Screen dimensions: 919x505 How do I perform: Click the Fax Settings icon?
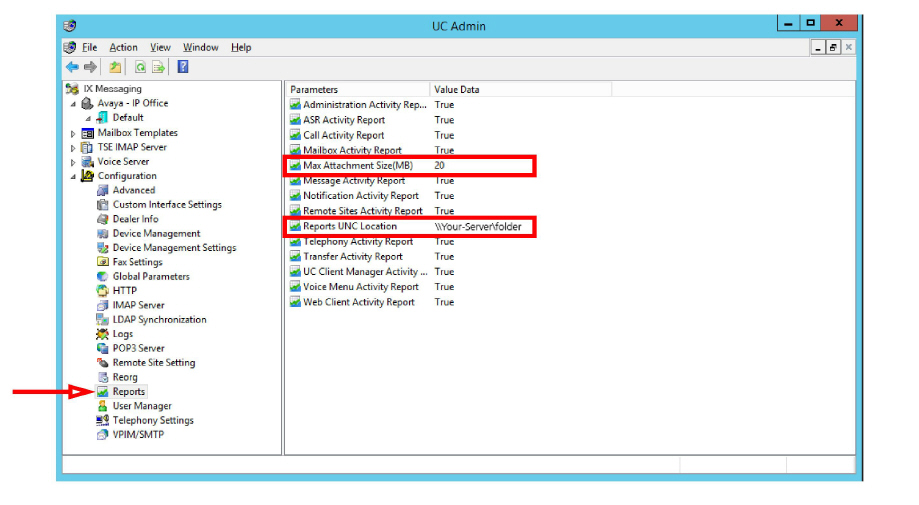pyautogui.click(x=103, y=262)
